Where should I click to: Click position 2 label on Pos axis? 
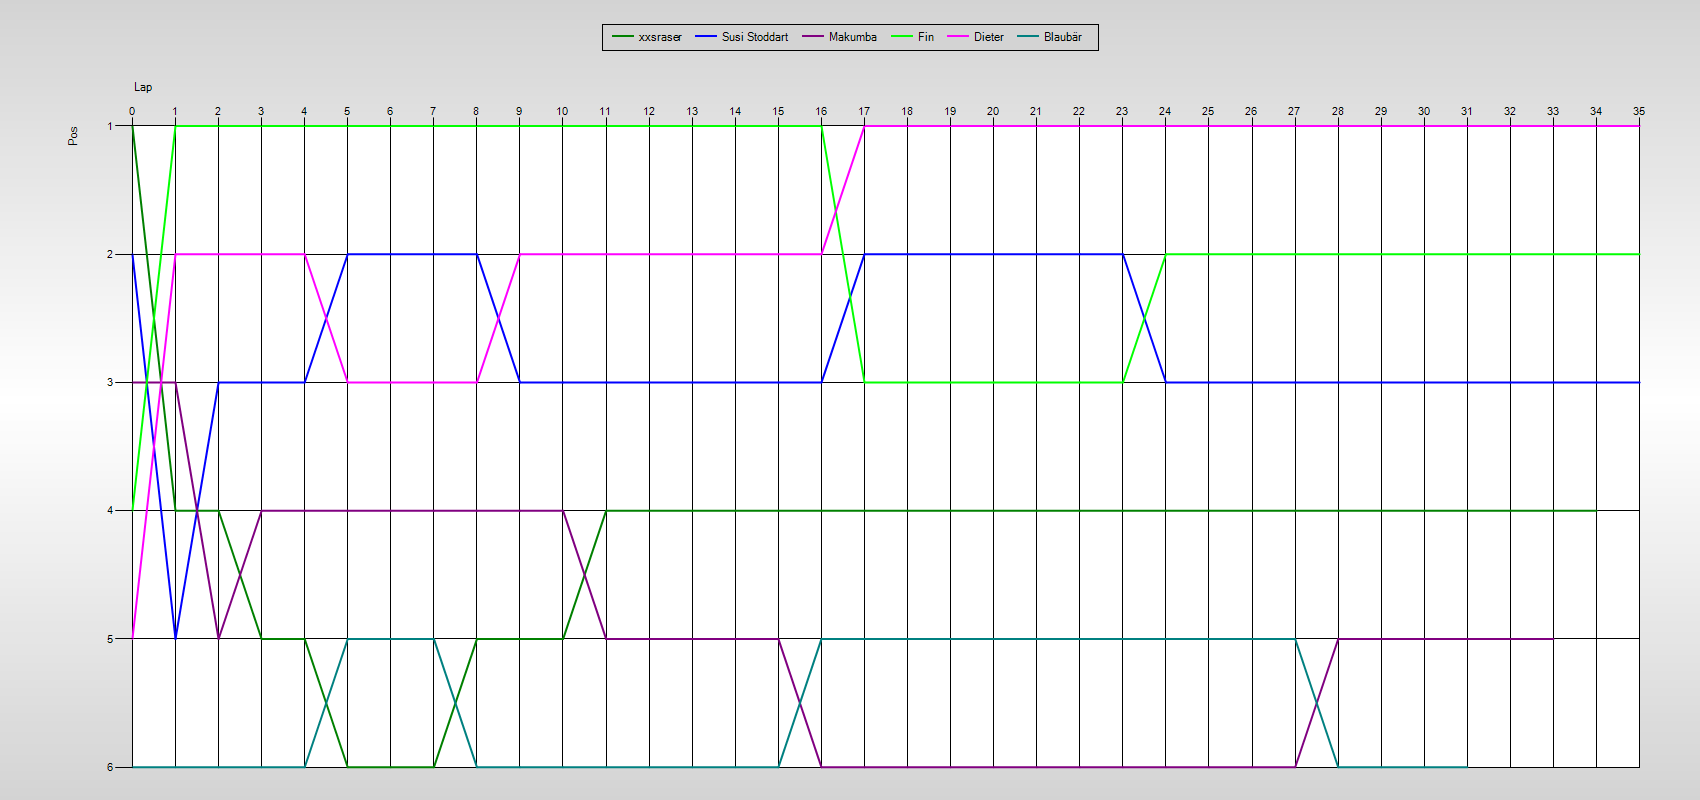pyautogui.click(x=110, y=254)
